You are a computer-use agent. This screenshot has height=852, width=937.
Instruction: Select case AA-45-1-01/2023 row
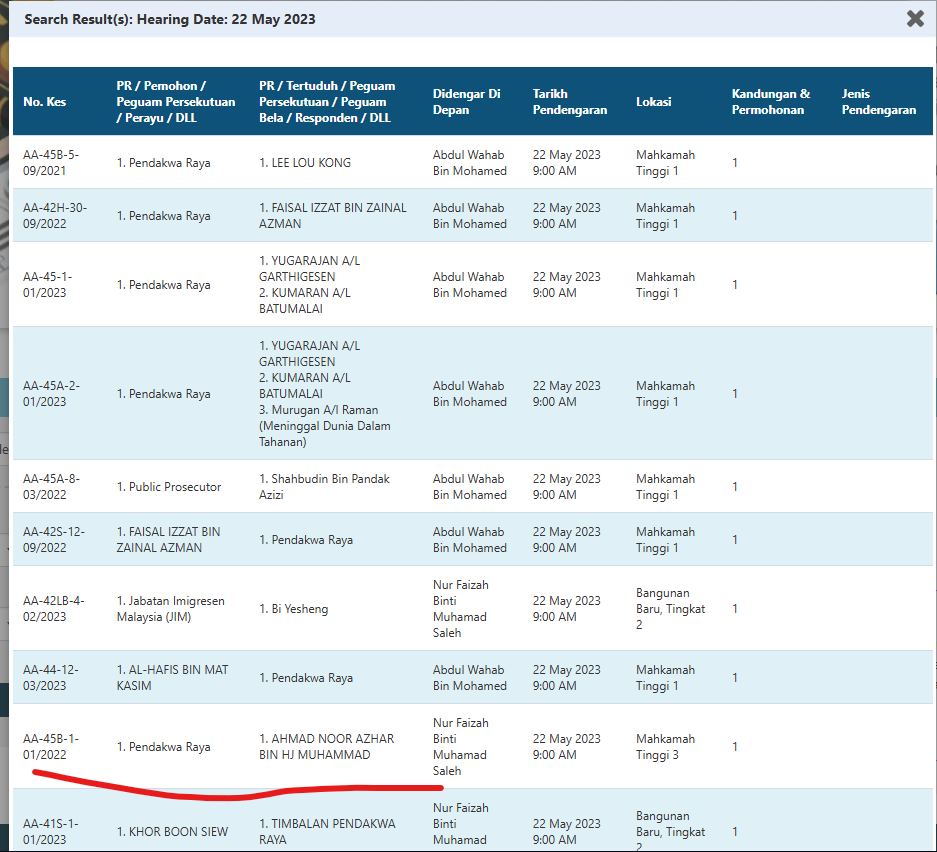pyautogui.click(x=472, y=284)
